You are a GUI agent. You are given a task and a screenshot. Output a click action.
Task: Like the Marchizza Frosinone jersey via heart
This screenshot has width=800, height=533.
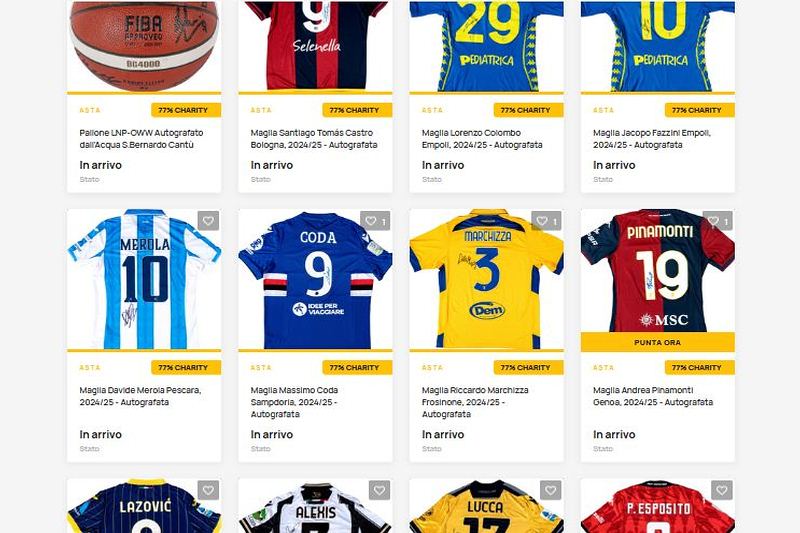[546, 221]
